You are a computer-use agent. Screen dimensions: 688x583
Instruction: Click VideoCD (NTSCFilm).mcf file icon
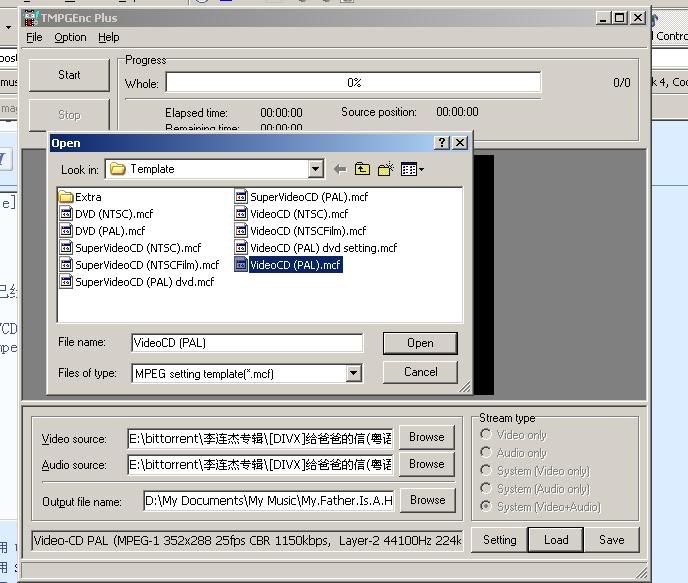pos(241,230)
